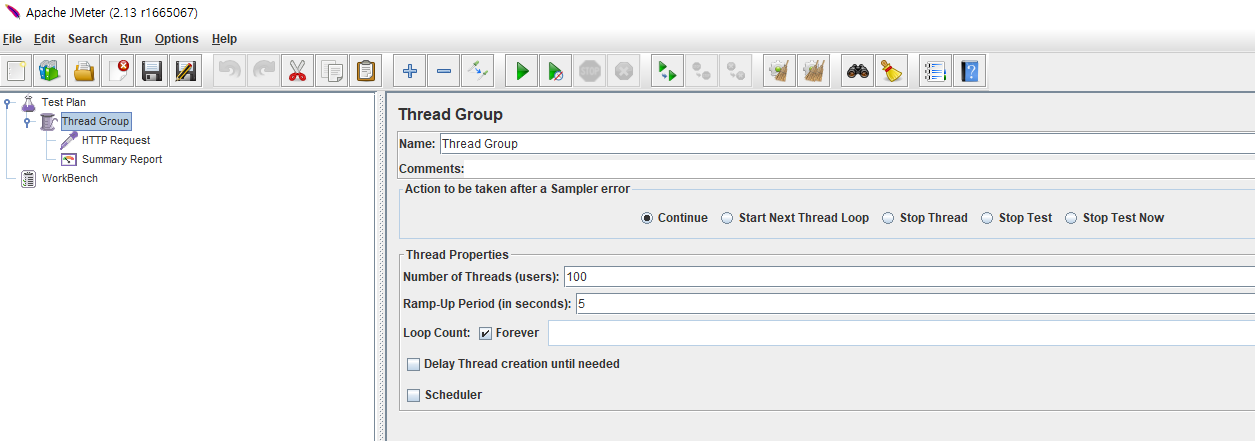Viewport: 1255px width, 441px height.
Task: Collapse the Thread Group tree node handle
Action: click(x=27, y=122)
